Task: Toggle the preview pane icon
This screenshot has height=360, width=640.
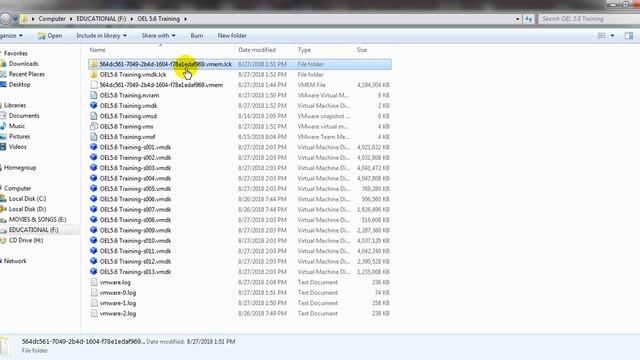Action: [x=629, y=36]
